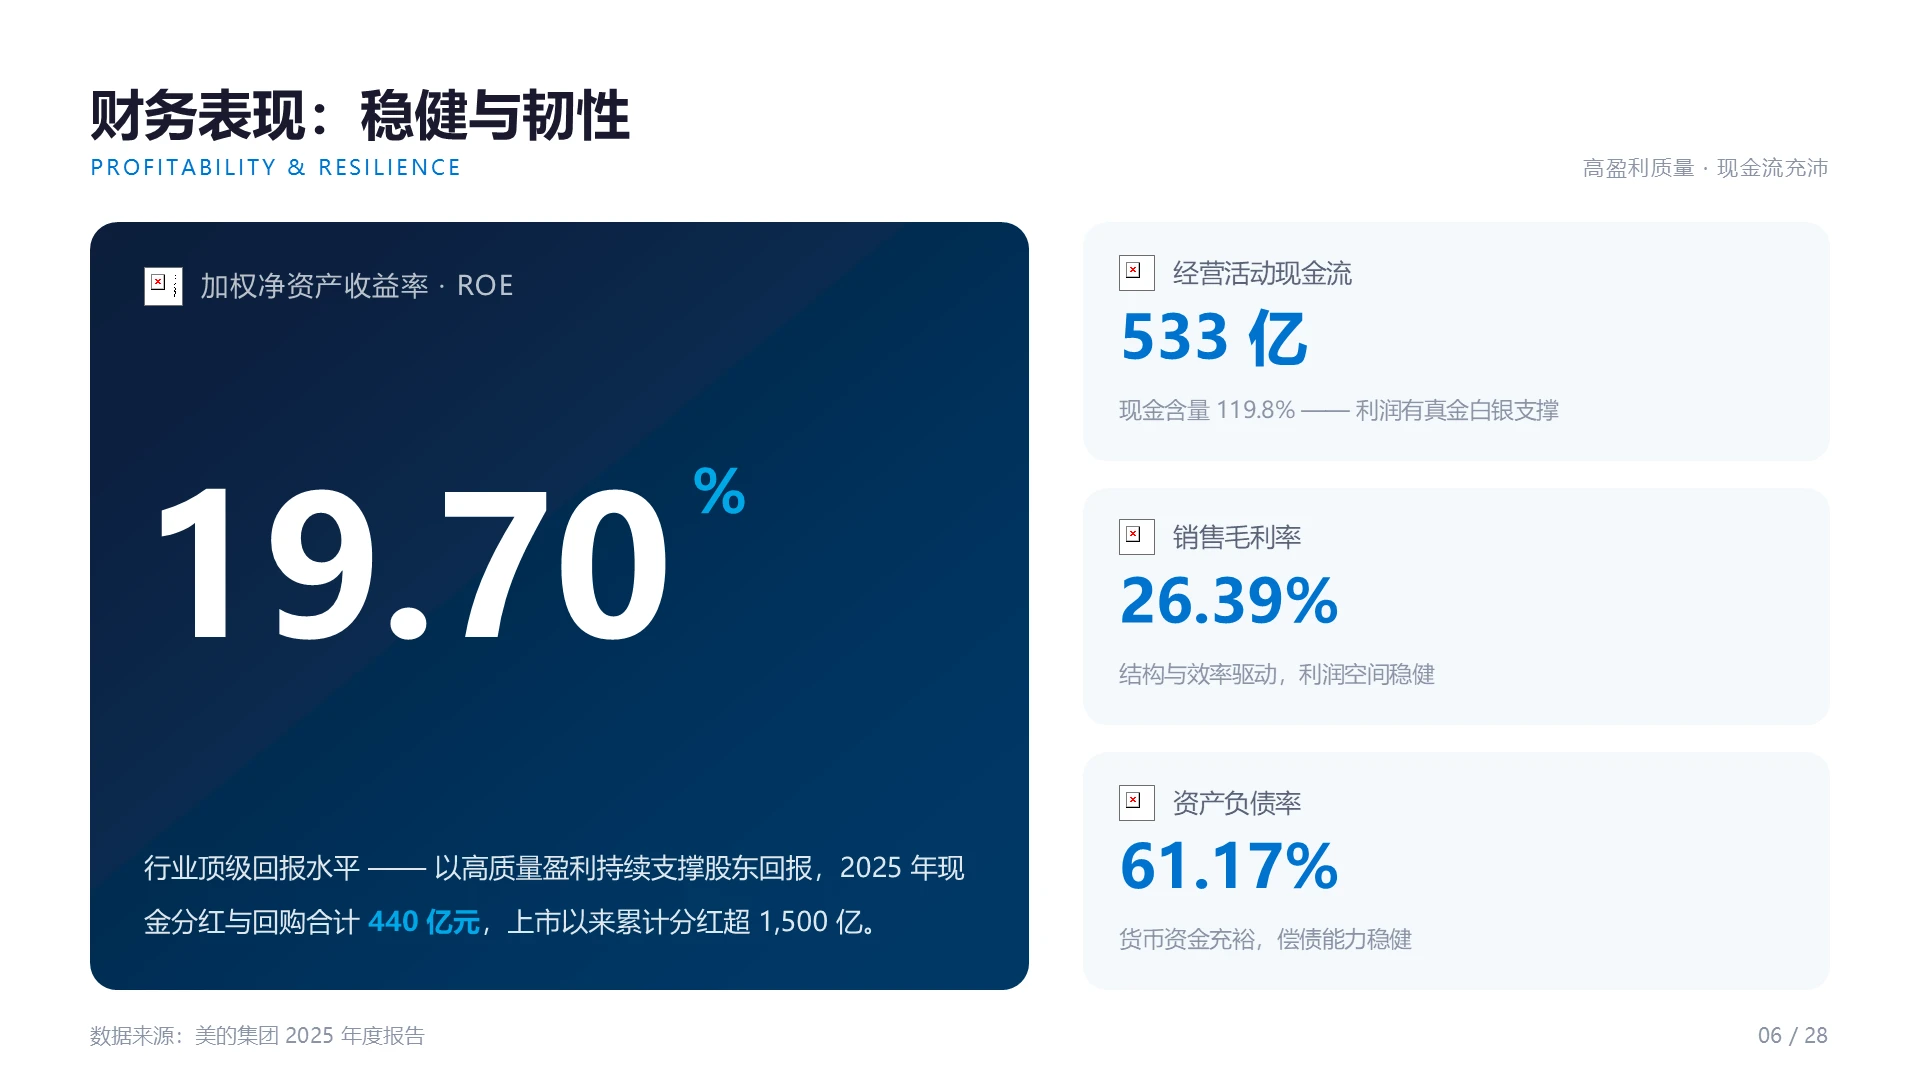Click the data source footer 美的集团 2025 年度报告

tap(257, 1036)
